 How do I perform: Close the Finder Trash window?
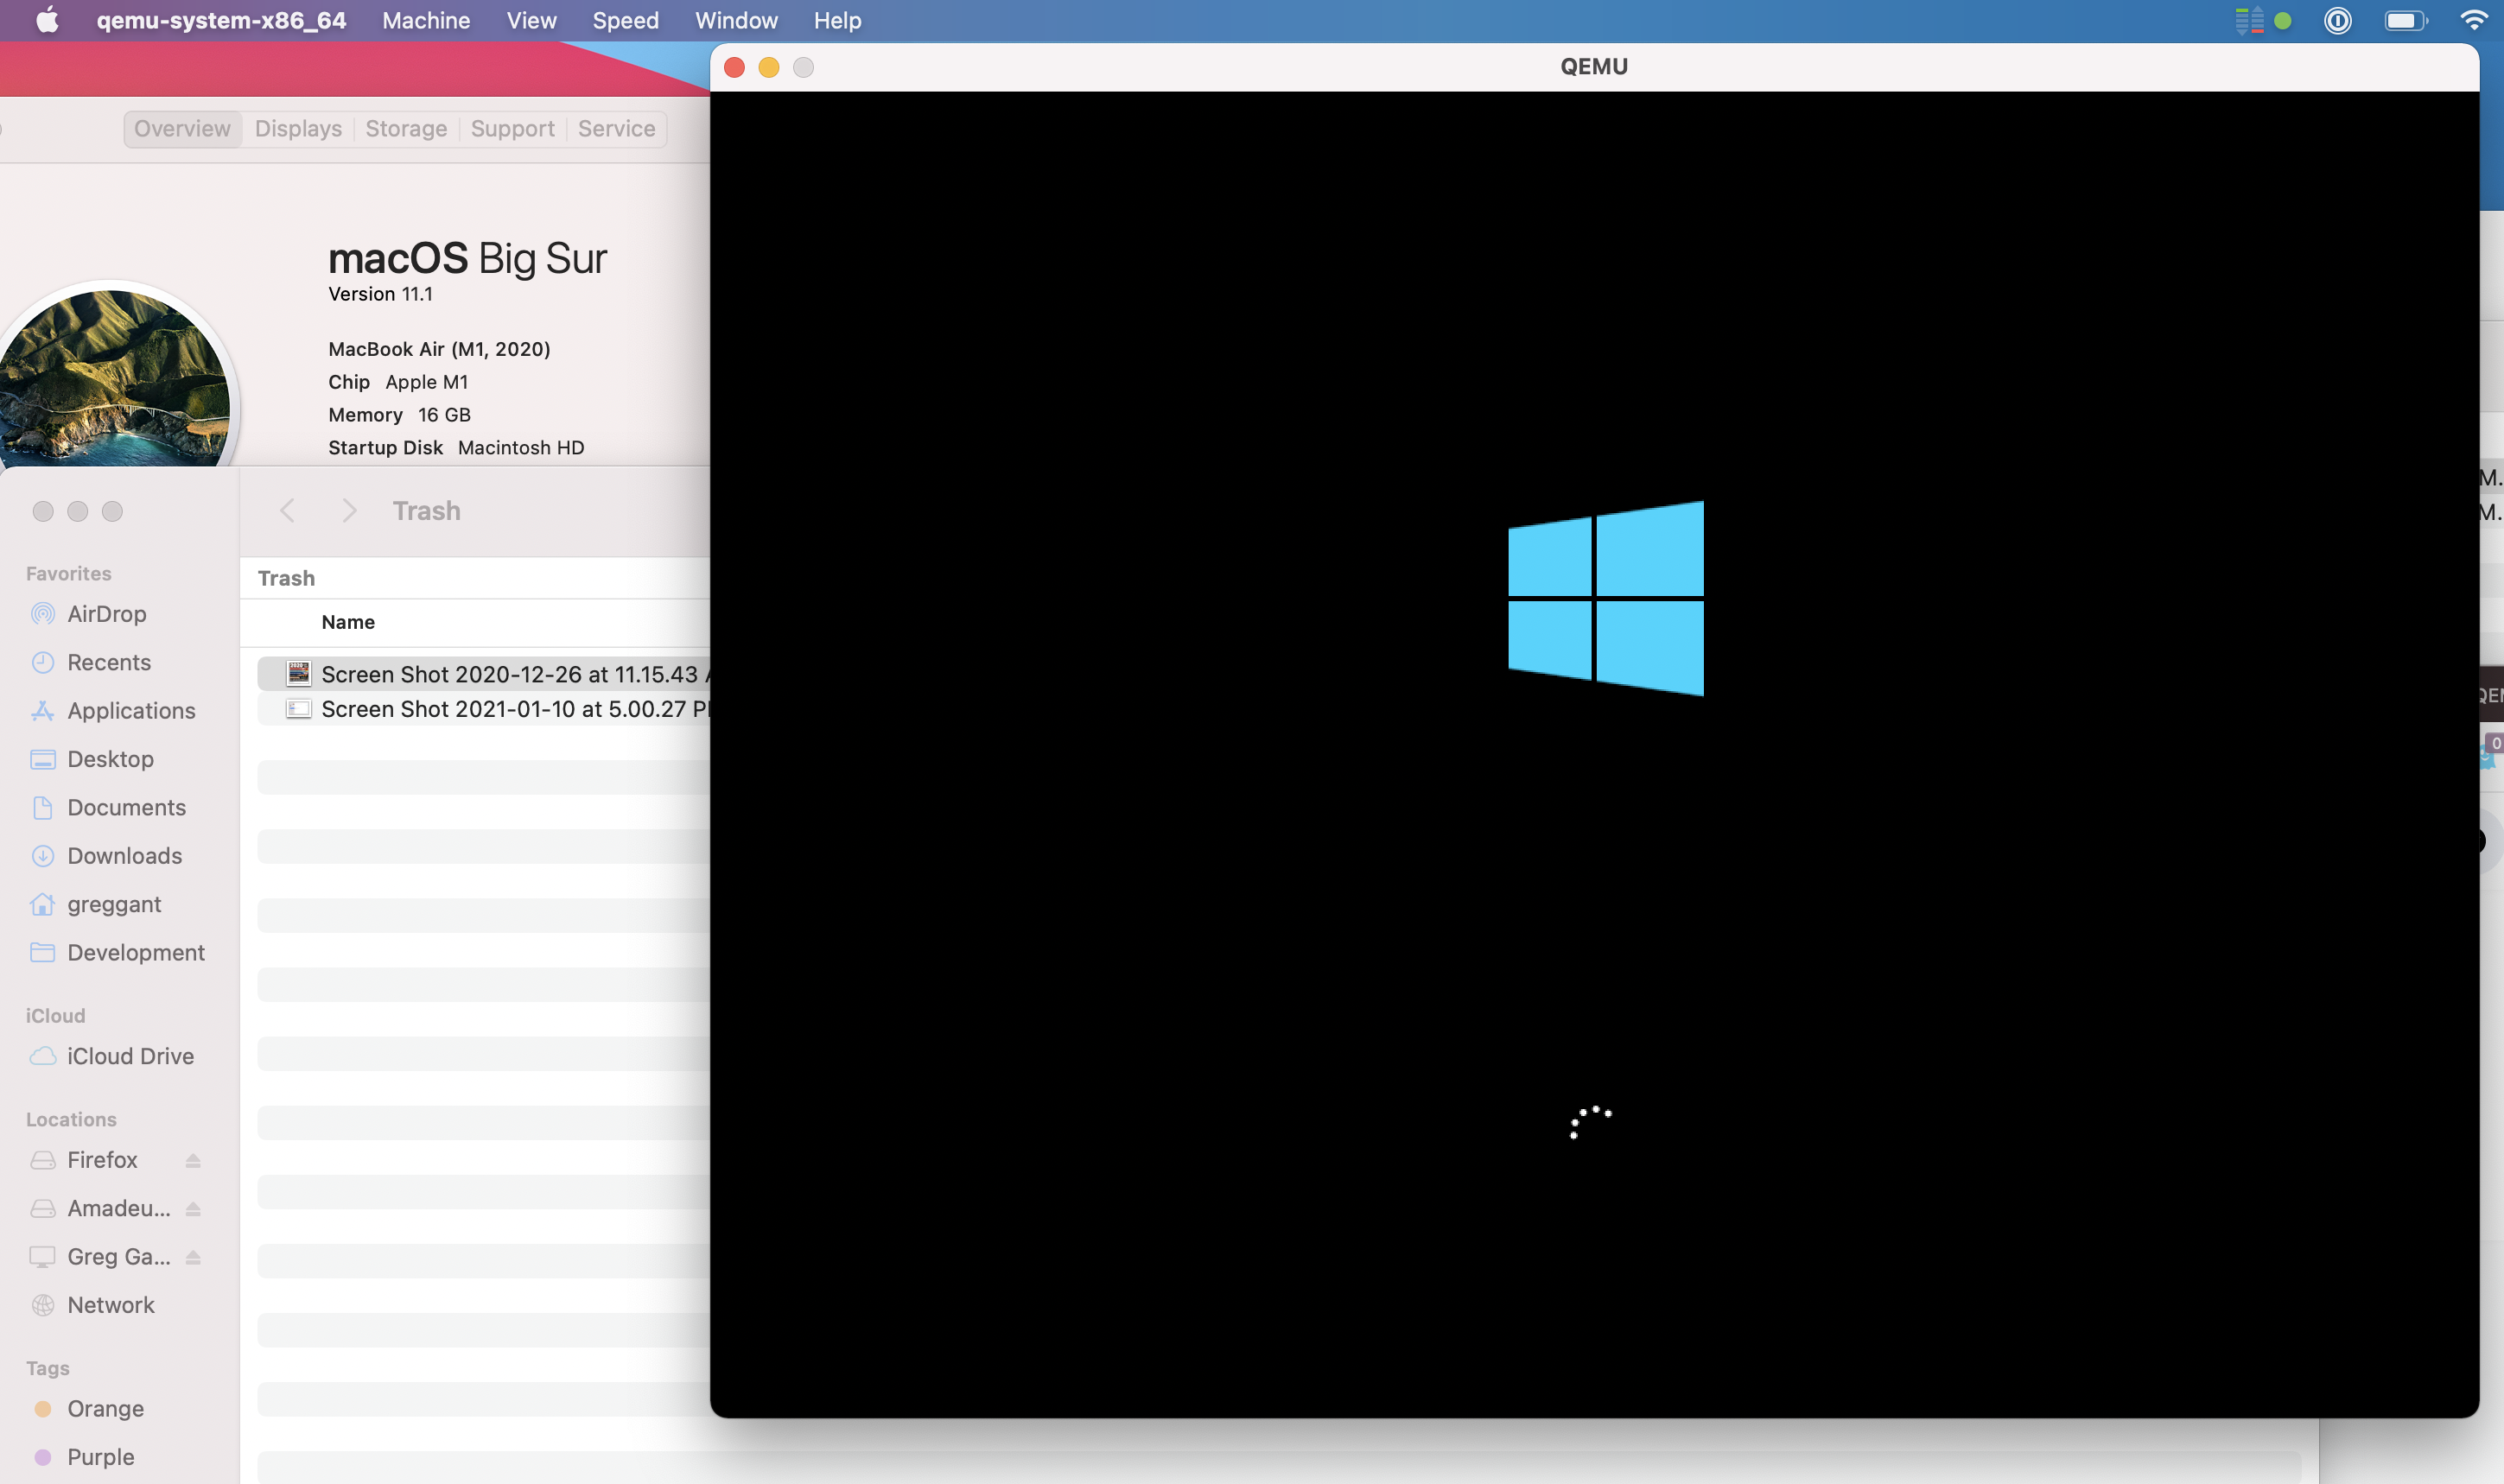point(43,511)
